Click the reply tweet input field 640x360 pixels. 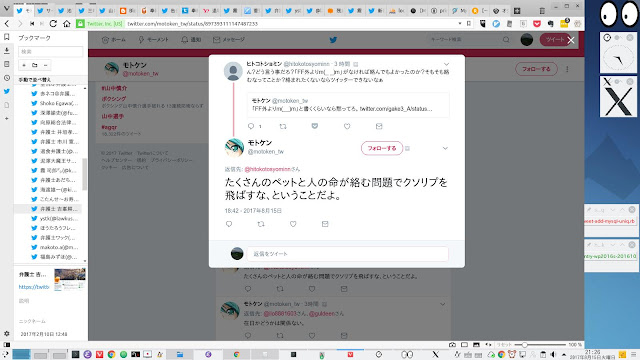click(x=347, y=253)
